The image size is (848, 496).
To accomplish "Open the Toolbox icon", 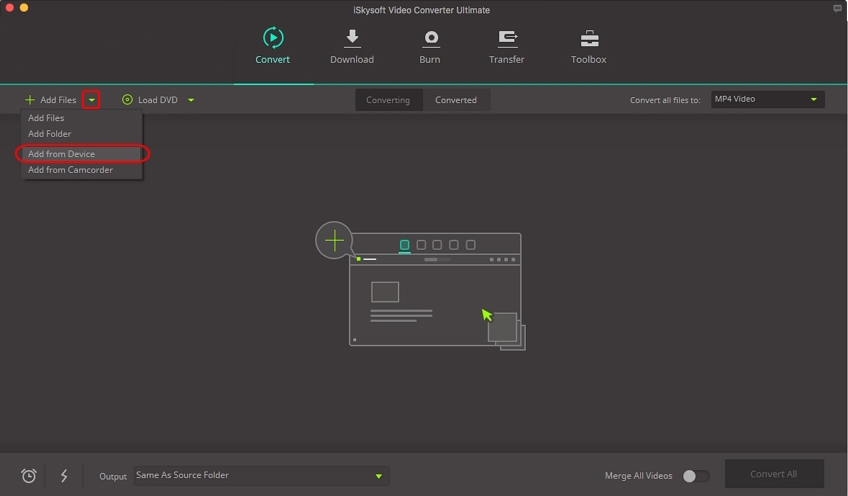I will [x=589, y=38].
